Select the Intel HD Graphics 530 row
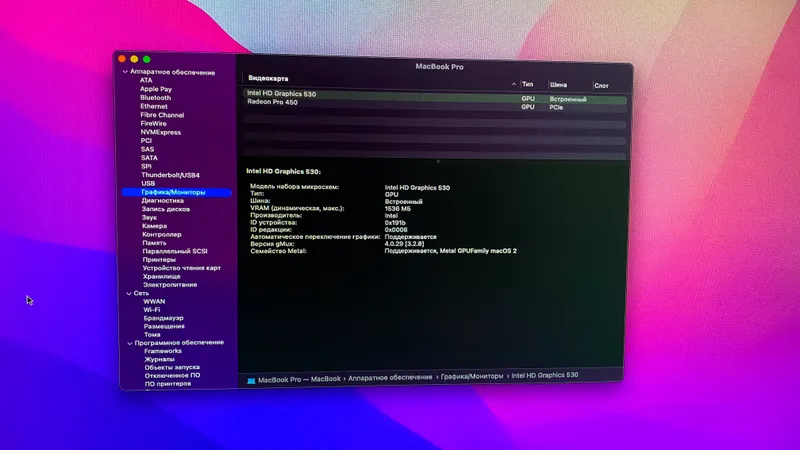The image size is (800, 450). pyautogui.click(x=435, y=96)
